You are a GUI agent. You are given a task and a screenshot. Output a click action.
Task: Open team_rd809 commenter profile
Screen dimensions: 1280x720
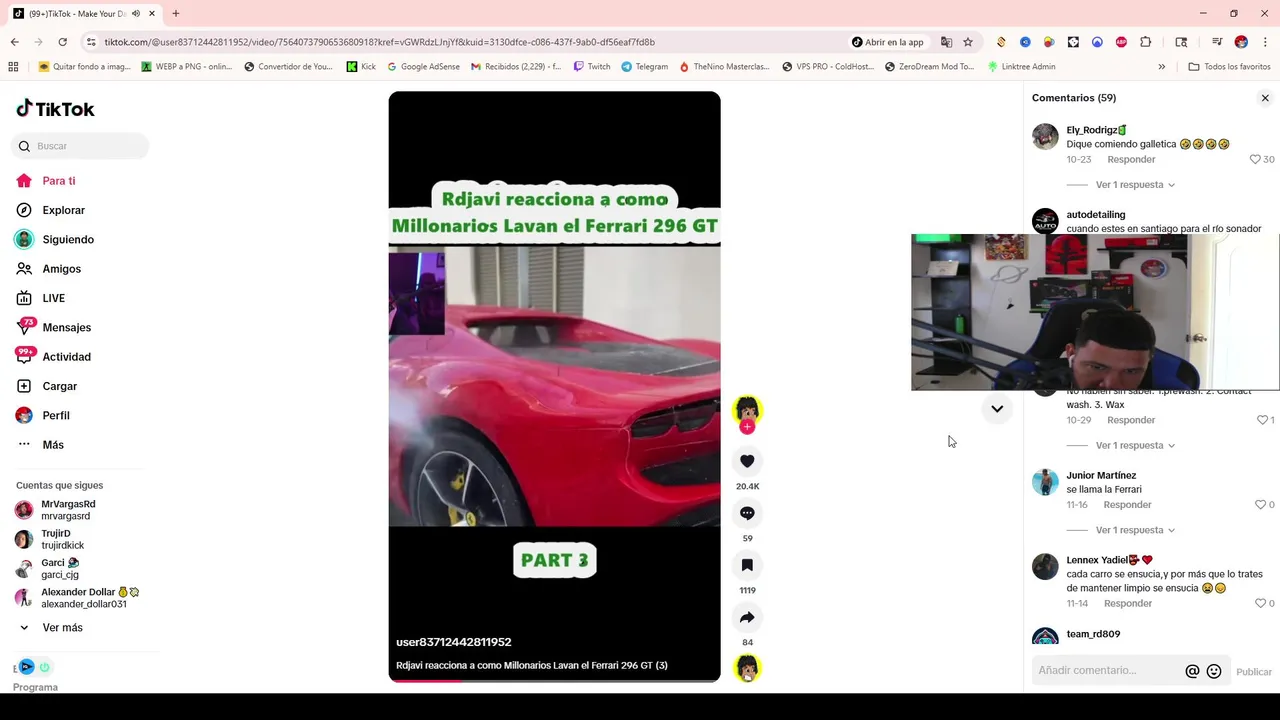pyautogui.click(x=1093, y=634)
